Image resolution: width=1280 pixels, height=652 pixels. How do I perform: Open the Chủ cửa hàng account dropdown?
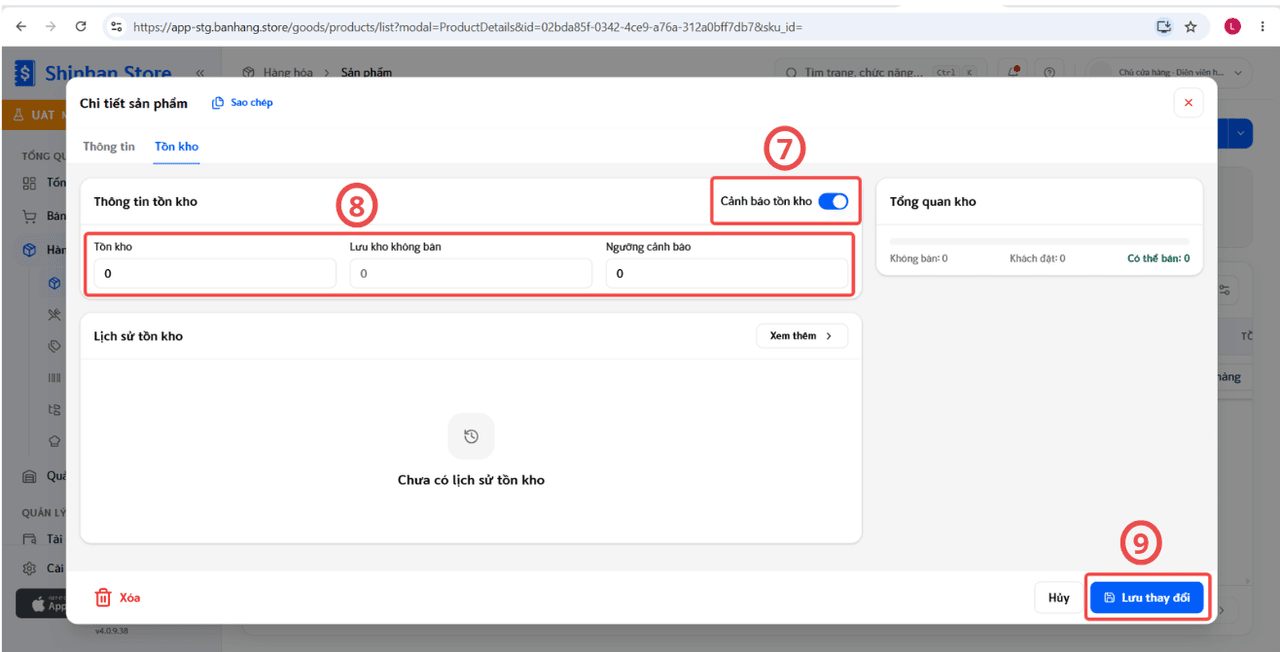(x=1170, y=72)
